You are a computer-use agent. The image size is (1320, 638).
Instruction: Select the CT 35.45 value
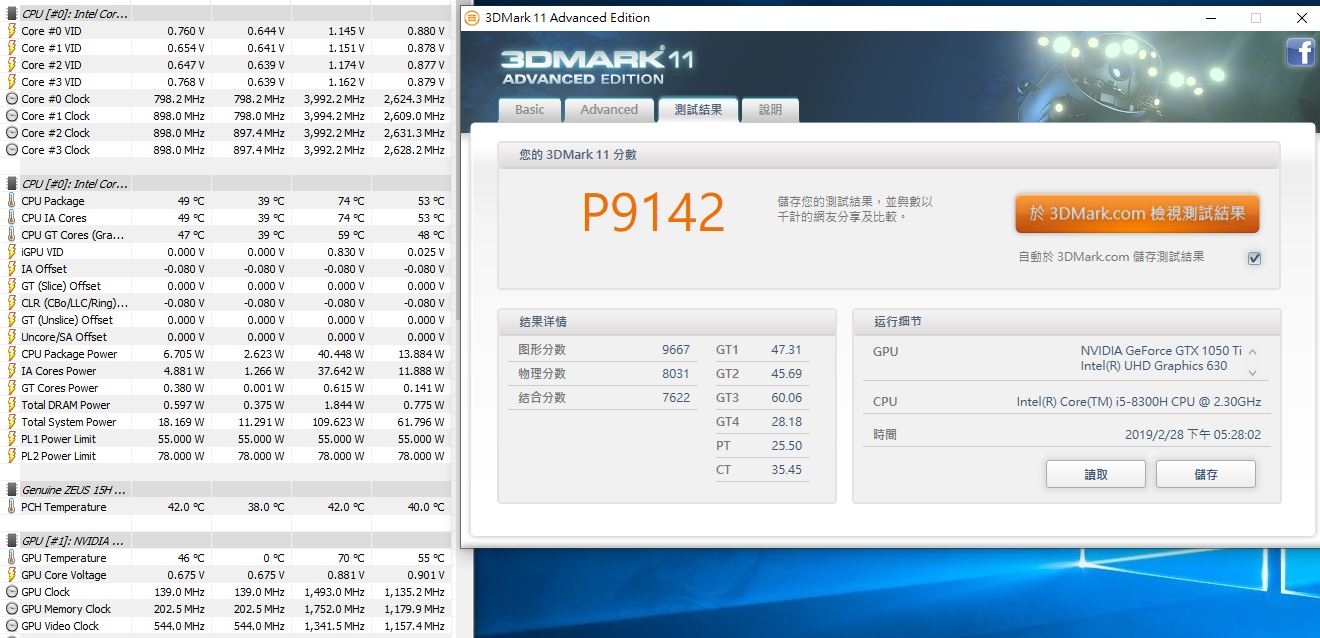pos(786,470)
